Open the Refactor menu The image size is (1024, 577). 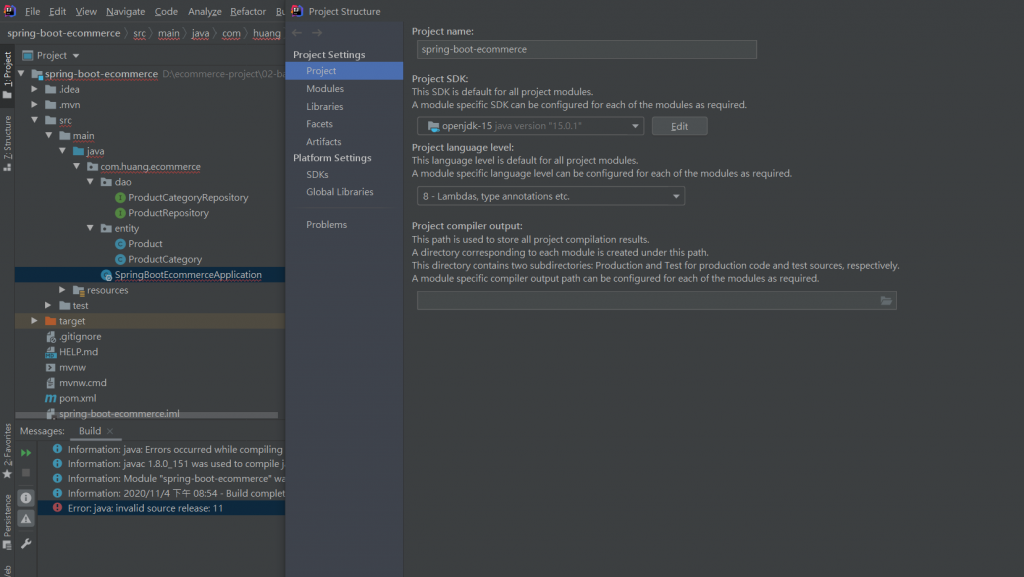point(248,11)
